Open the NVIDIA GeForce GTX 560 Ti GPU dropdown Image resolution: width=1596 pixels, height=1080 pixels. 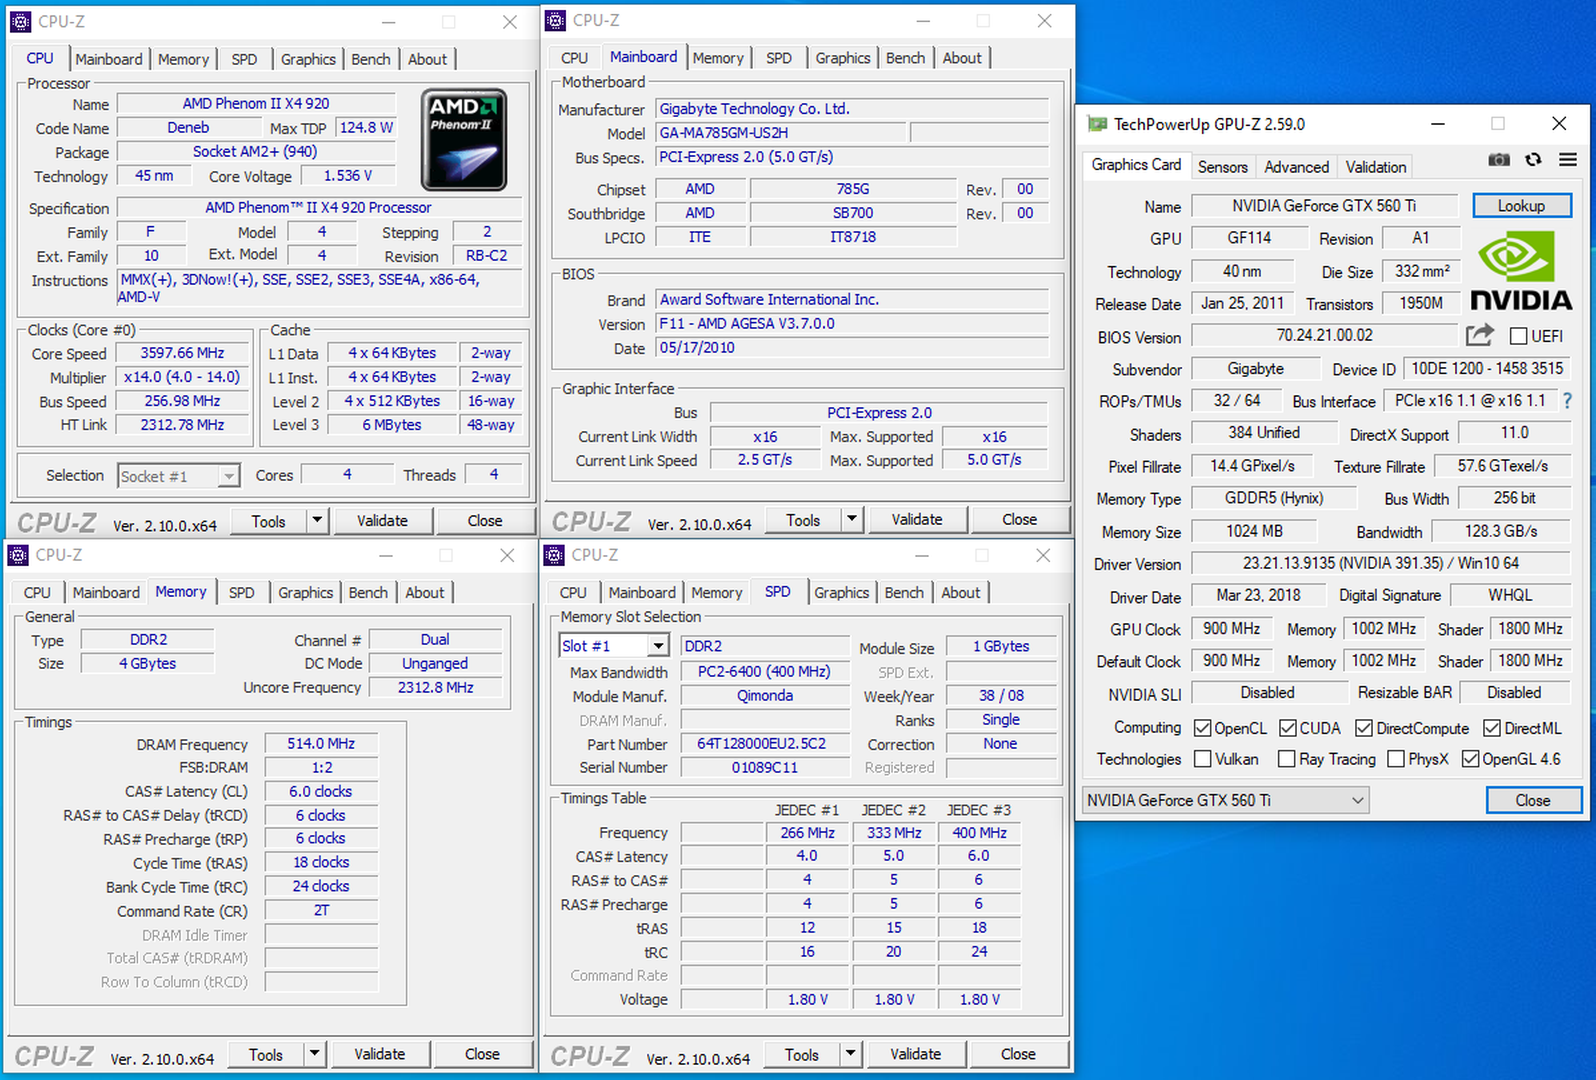click(1226, 800)
